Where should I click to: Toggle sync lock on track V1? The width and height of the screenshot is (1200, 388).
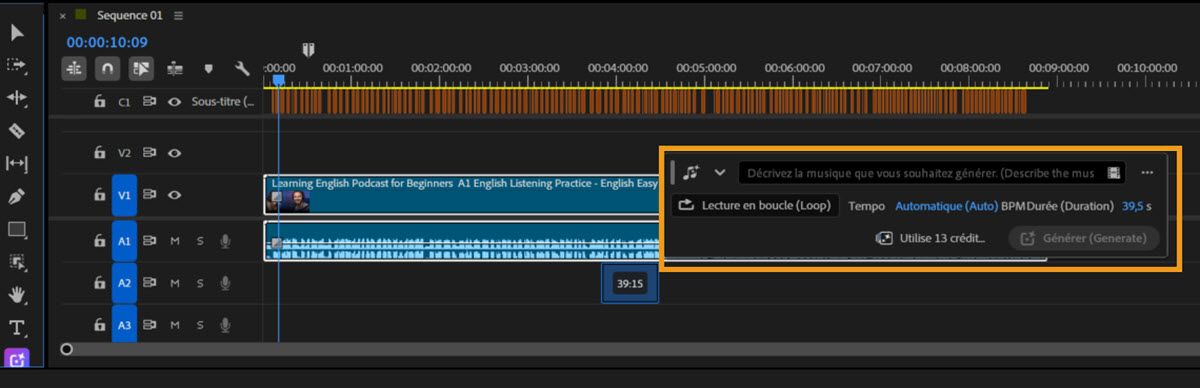(x=149, y=196)
